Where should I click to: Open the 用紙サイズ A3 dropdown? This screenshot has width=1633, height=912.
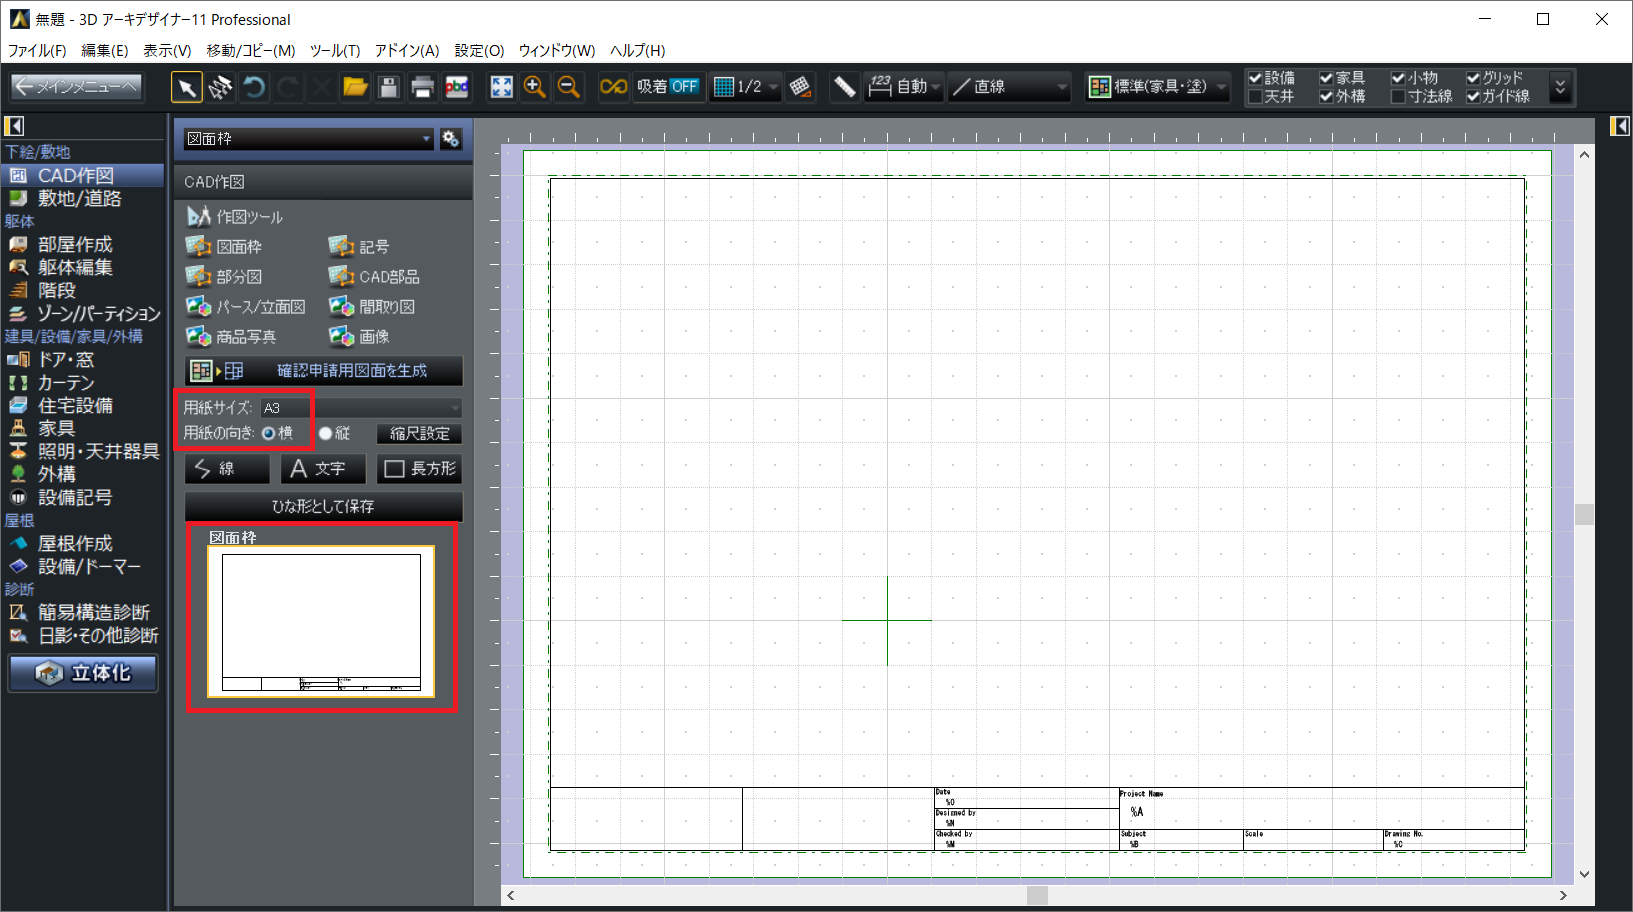coord(360,408)
